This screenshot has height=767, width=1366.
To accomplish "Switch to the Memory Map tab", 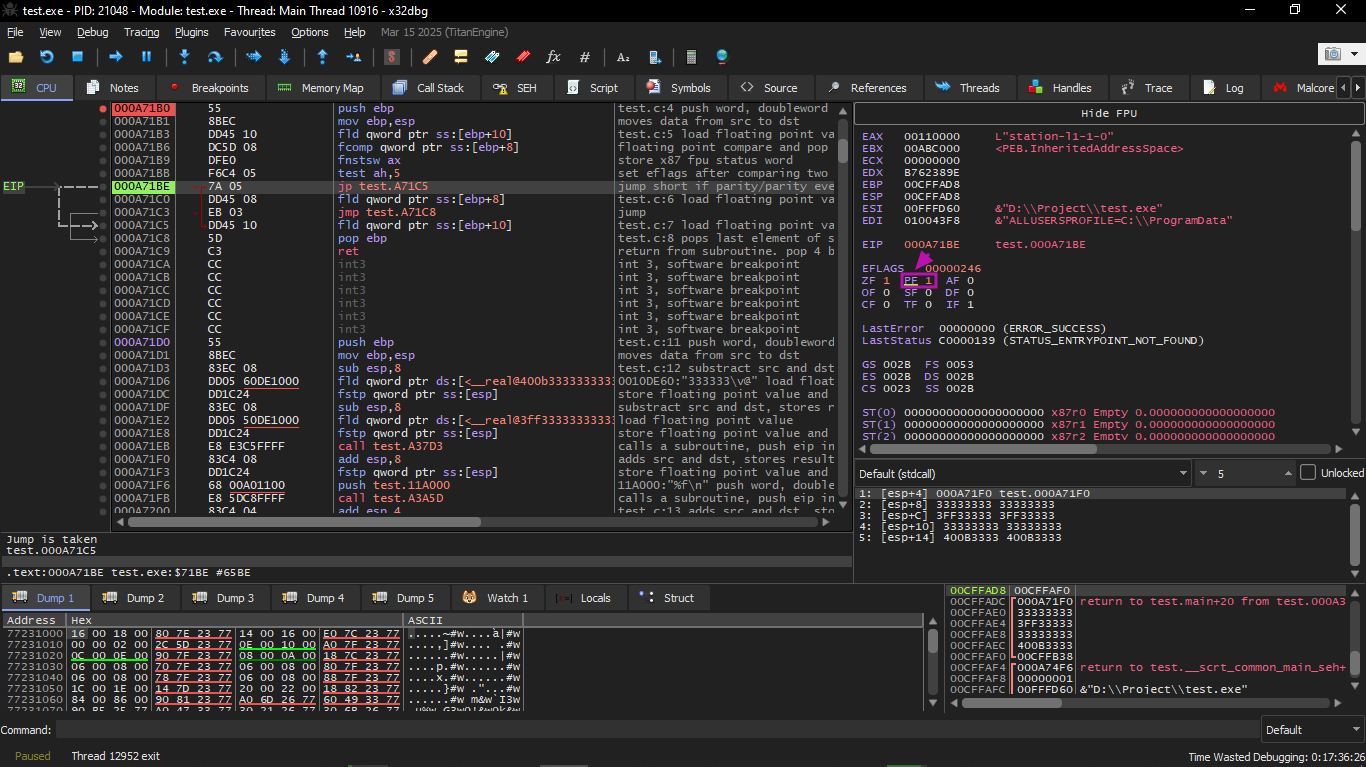I will (321, 88).
